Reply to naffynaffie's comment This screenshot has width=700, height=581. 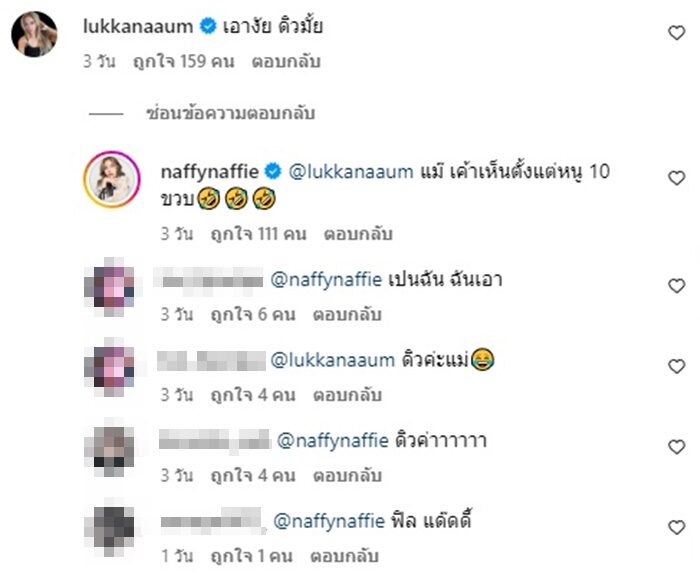click(x=358, y=234)
